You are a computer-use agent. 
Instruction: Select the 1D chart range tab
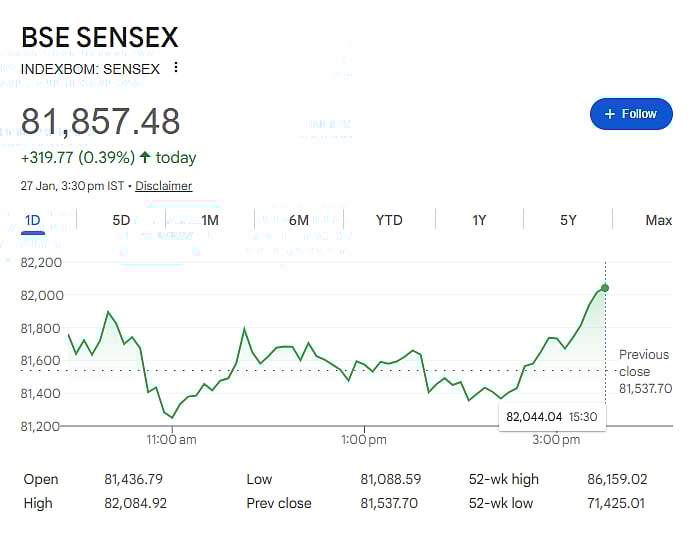pos(32,220)
